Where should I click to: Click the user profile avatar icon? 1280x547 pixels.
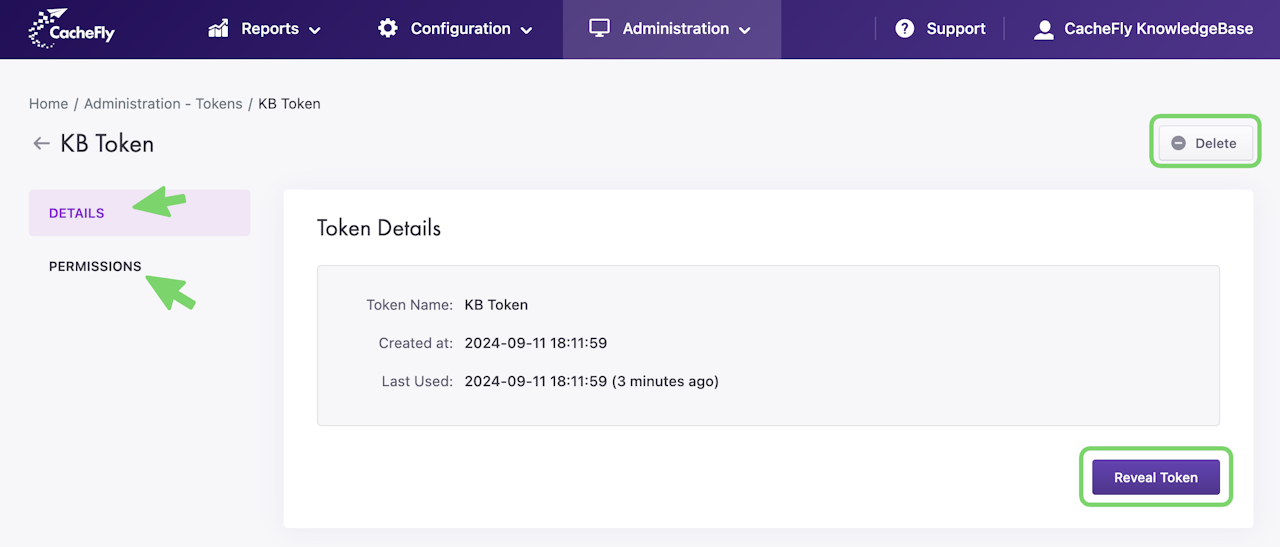pos(1044,29)
